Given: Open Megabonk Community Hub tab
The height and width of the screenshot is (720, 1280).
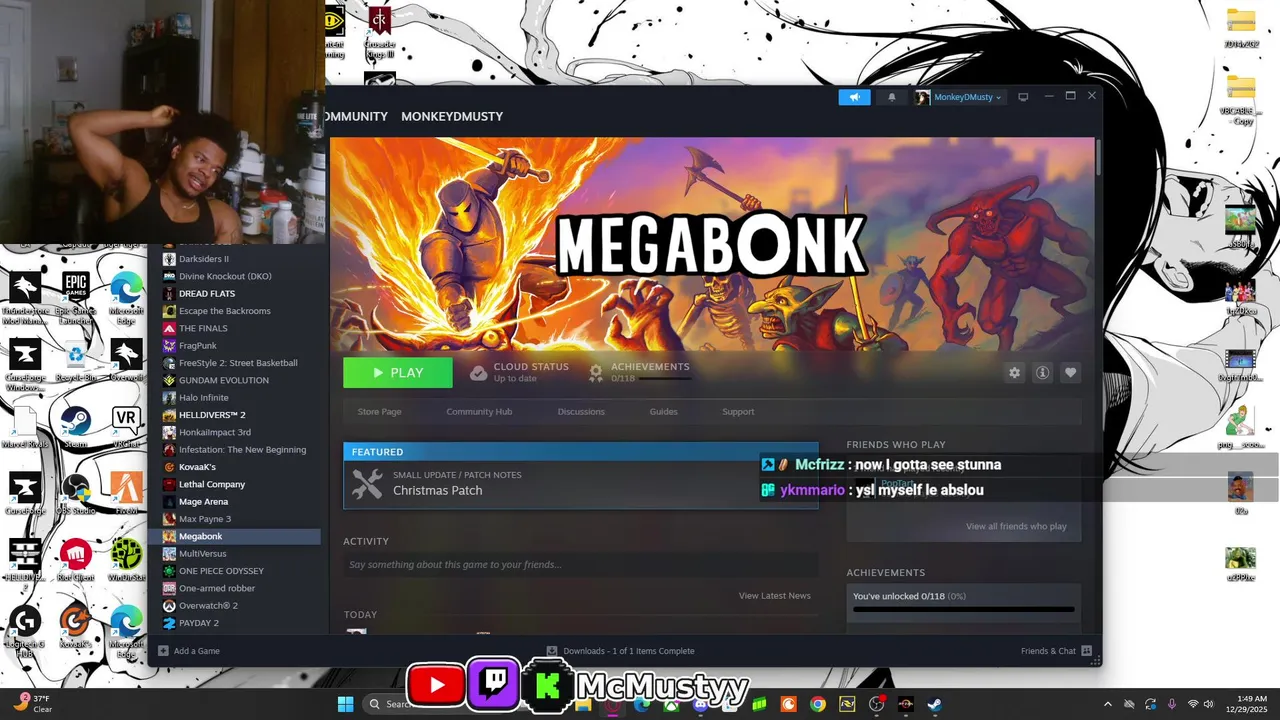Looking at the screenshot, I should point(479,411).
